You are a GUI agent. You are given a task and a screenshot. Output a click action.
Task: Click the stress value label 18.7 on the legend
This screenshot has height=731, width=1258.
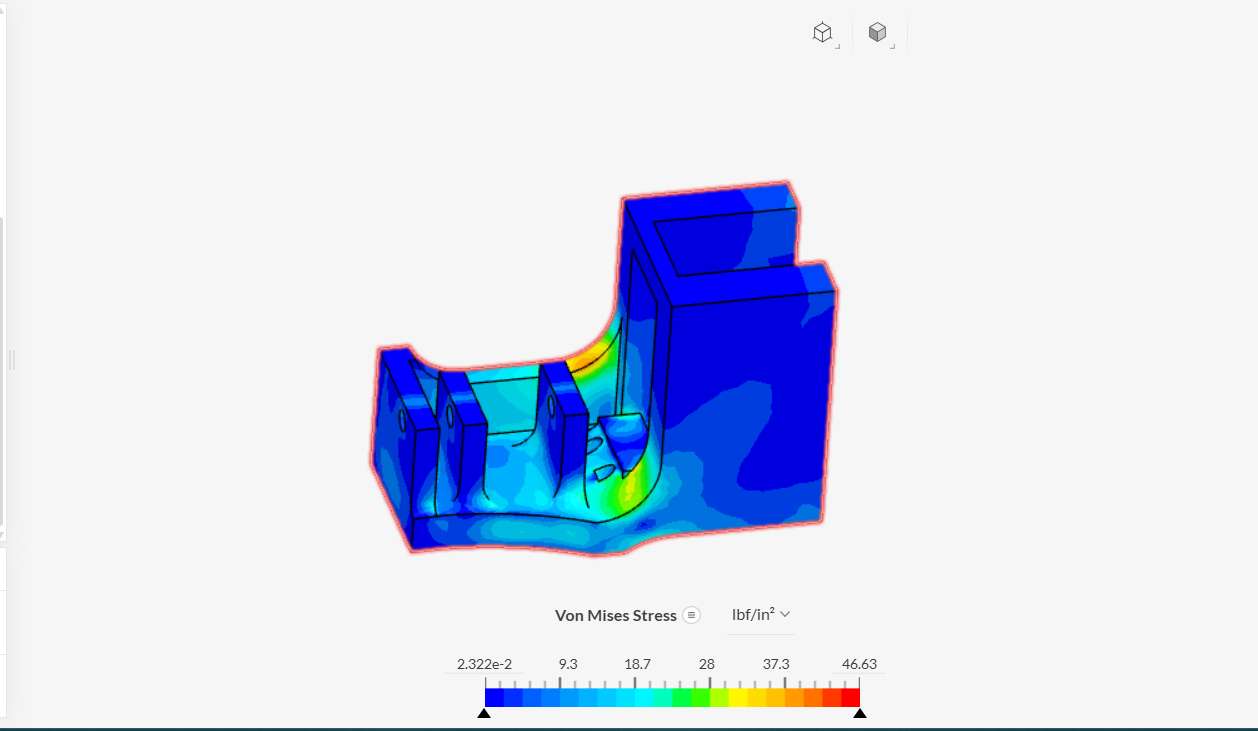click(x=637, y=663)
